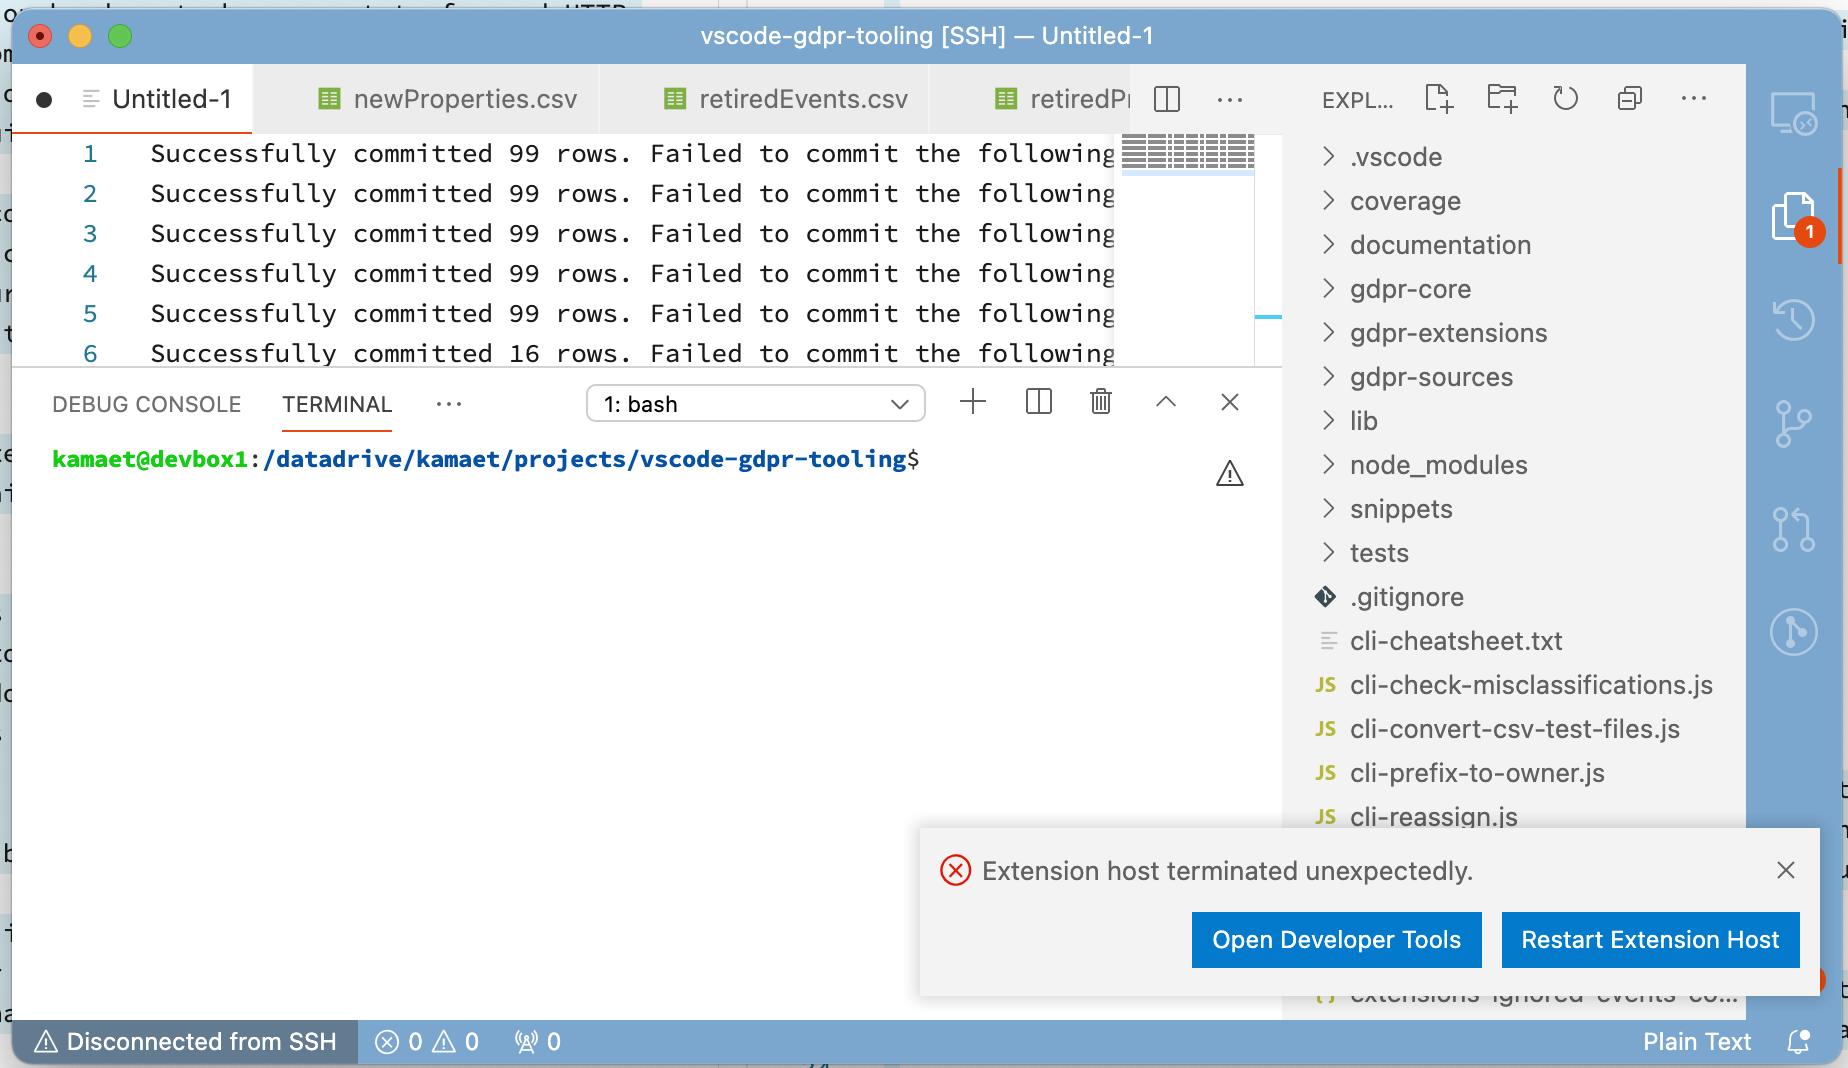
Task: Open the bash terminal selector dropdown
Action: (x=755, y=404)
